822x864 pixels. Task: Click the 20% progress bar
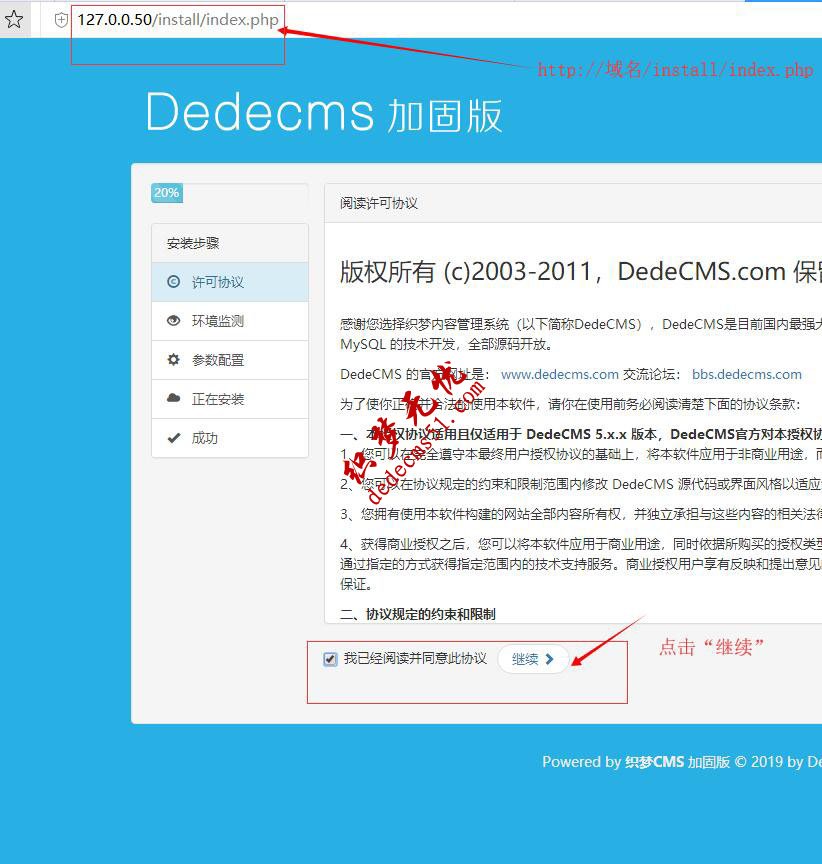coord(166,193)
